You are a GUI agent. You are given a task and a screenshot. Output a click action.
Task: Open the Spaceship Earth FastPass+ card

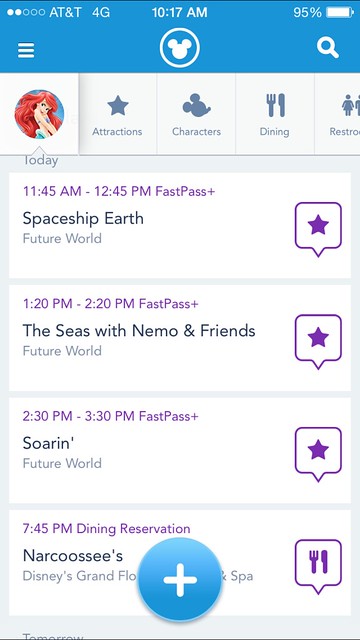pyautogui.click(x=180, y=225)
